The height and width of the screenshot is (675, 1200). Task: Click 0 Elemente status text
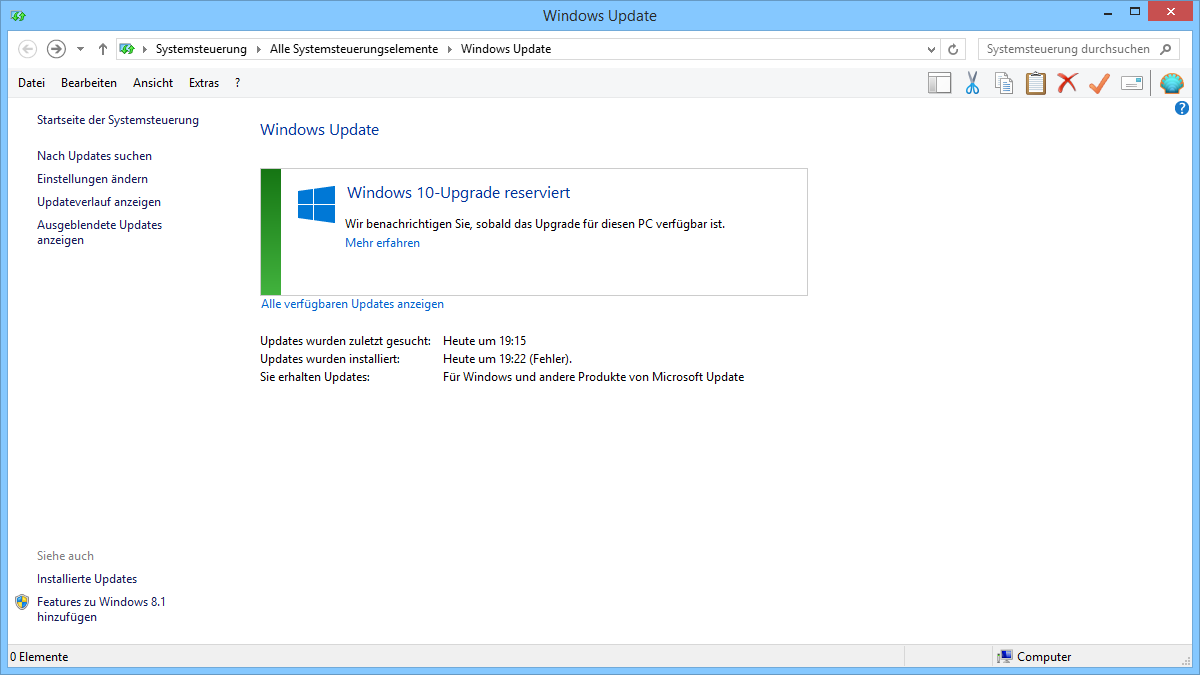pyautogui.click(x=39, y=657)
